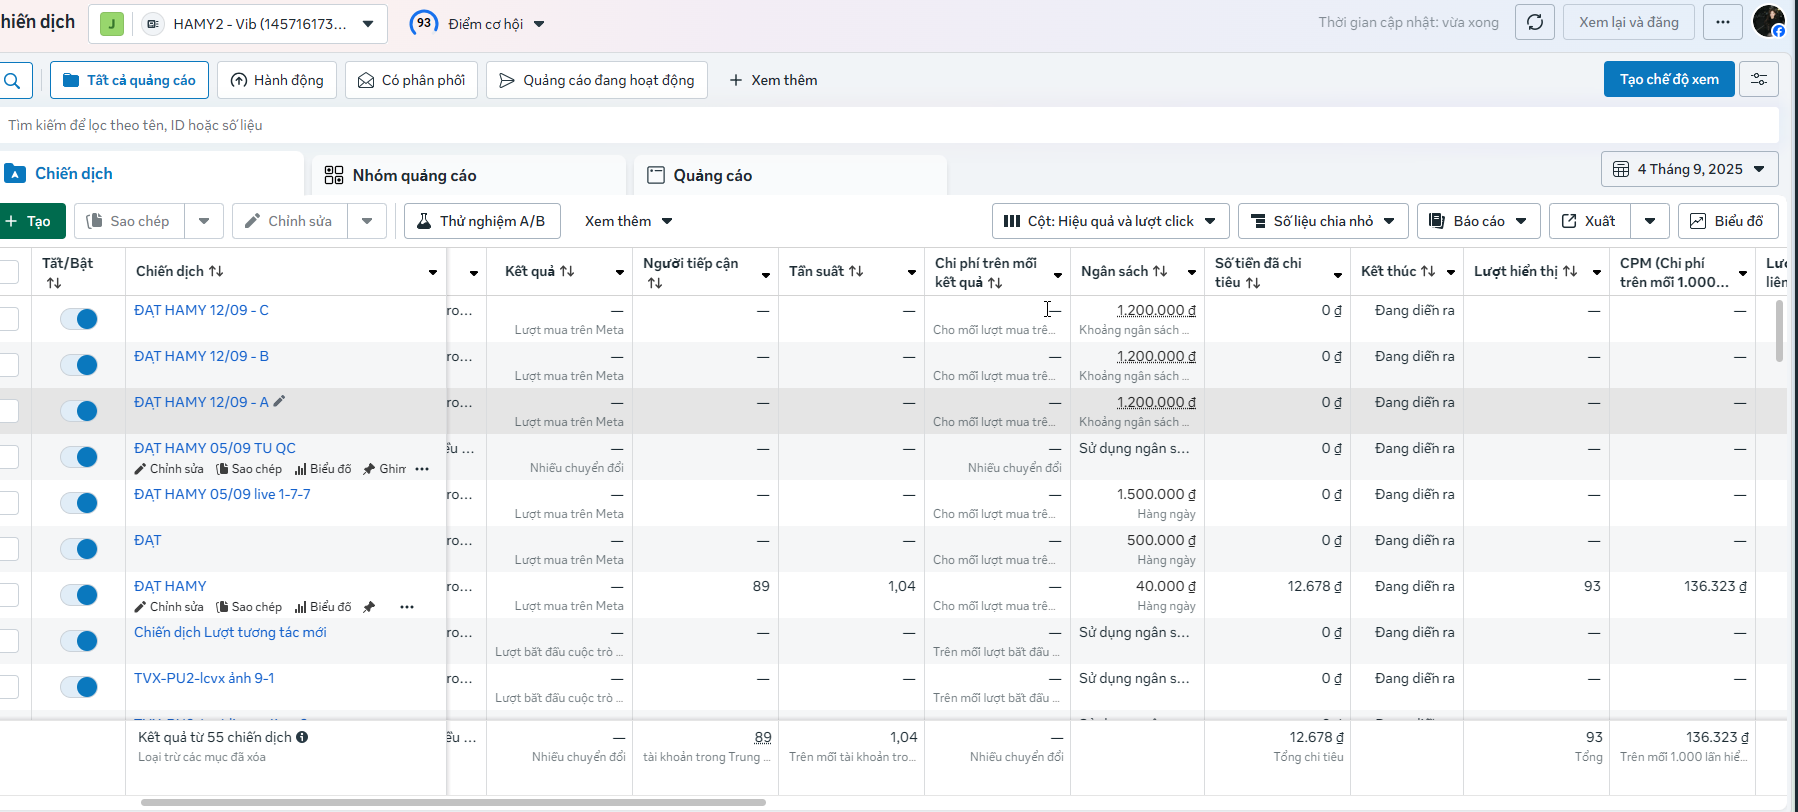Click the refresh data icon button
The height and width of the screenshot is (812, 1798).
click(1535, 22)
